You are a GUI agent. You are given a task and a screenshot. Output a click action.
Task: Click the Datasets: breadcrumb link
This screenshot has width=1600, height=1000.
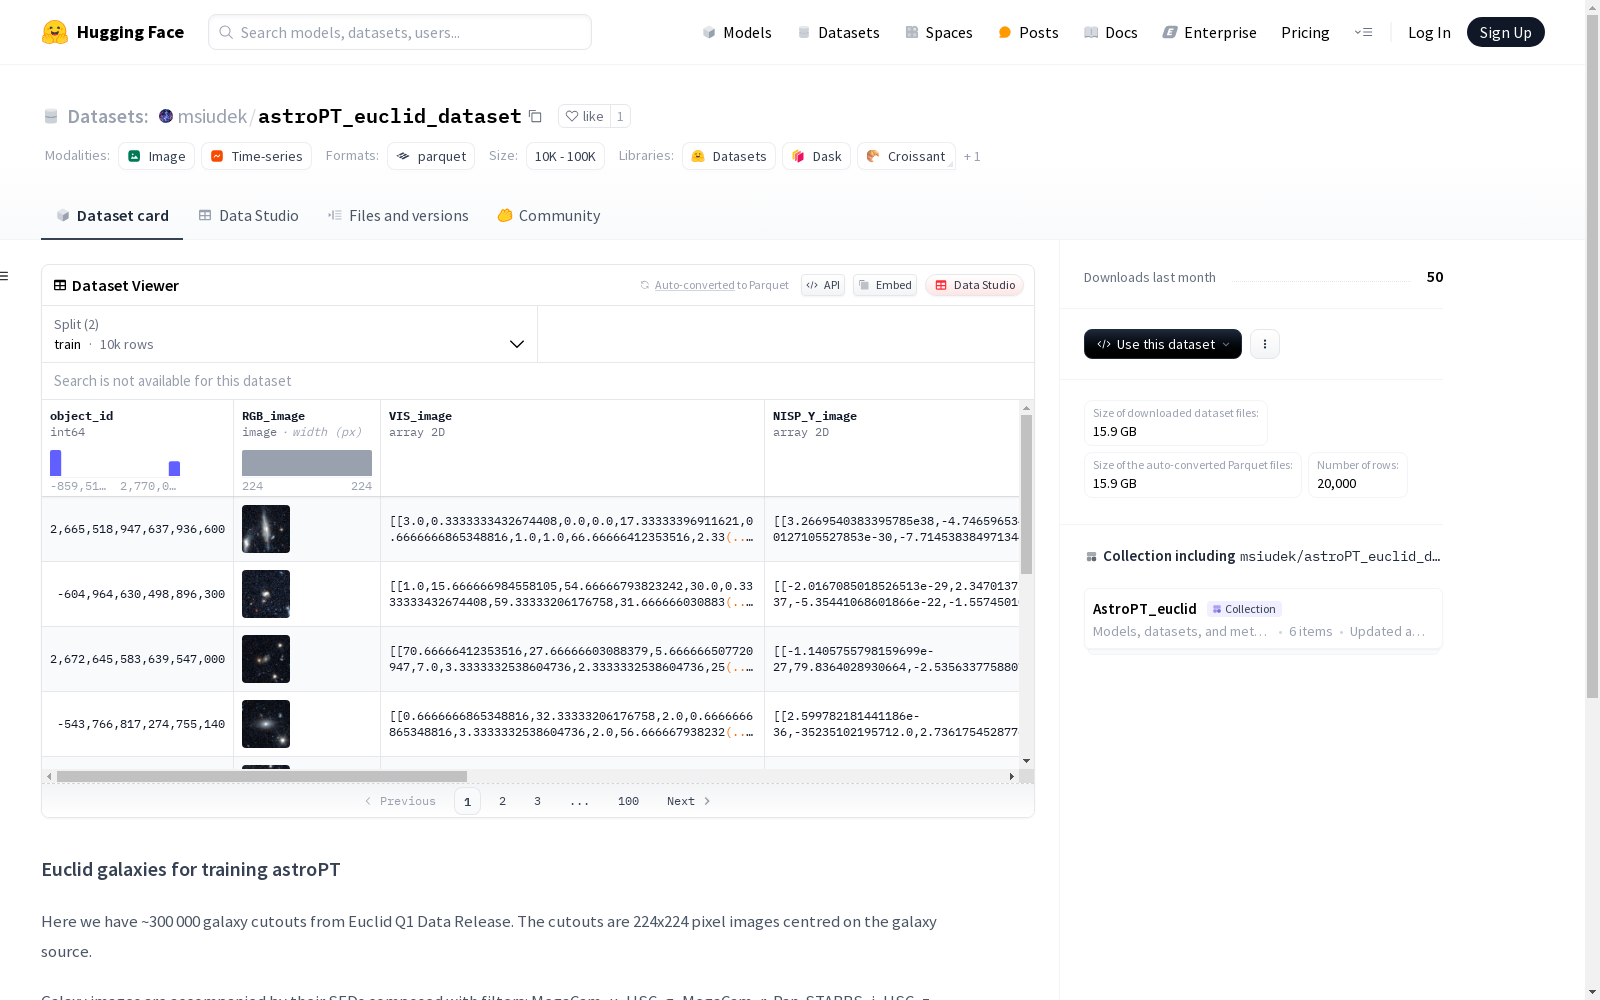click(x=108, y=116)
